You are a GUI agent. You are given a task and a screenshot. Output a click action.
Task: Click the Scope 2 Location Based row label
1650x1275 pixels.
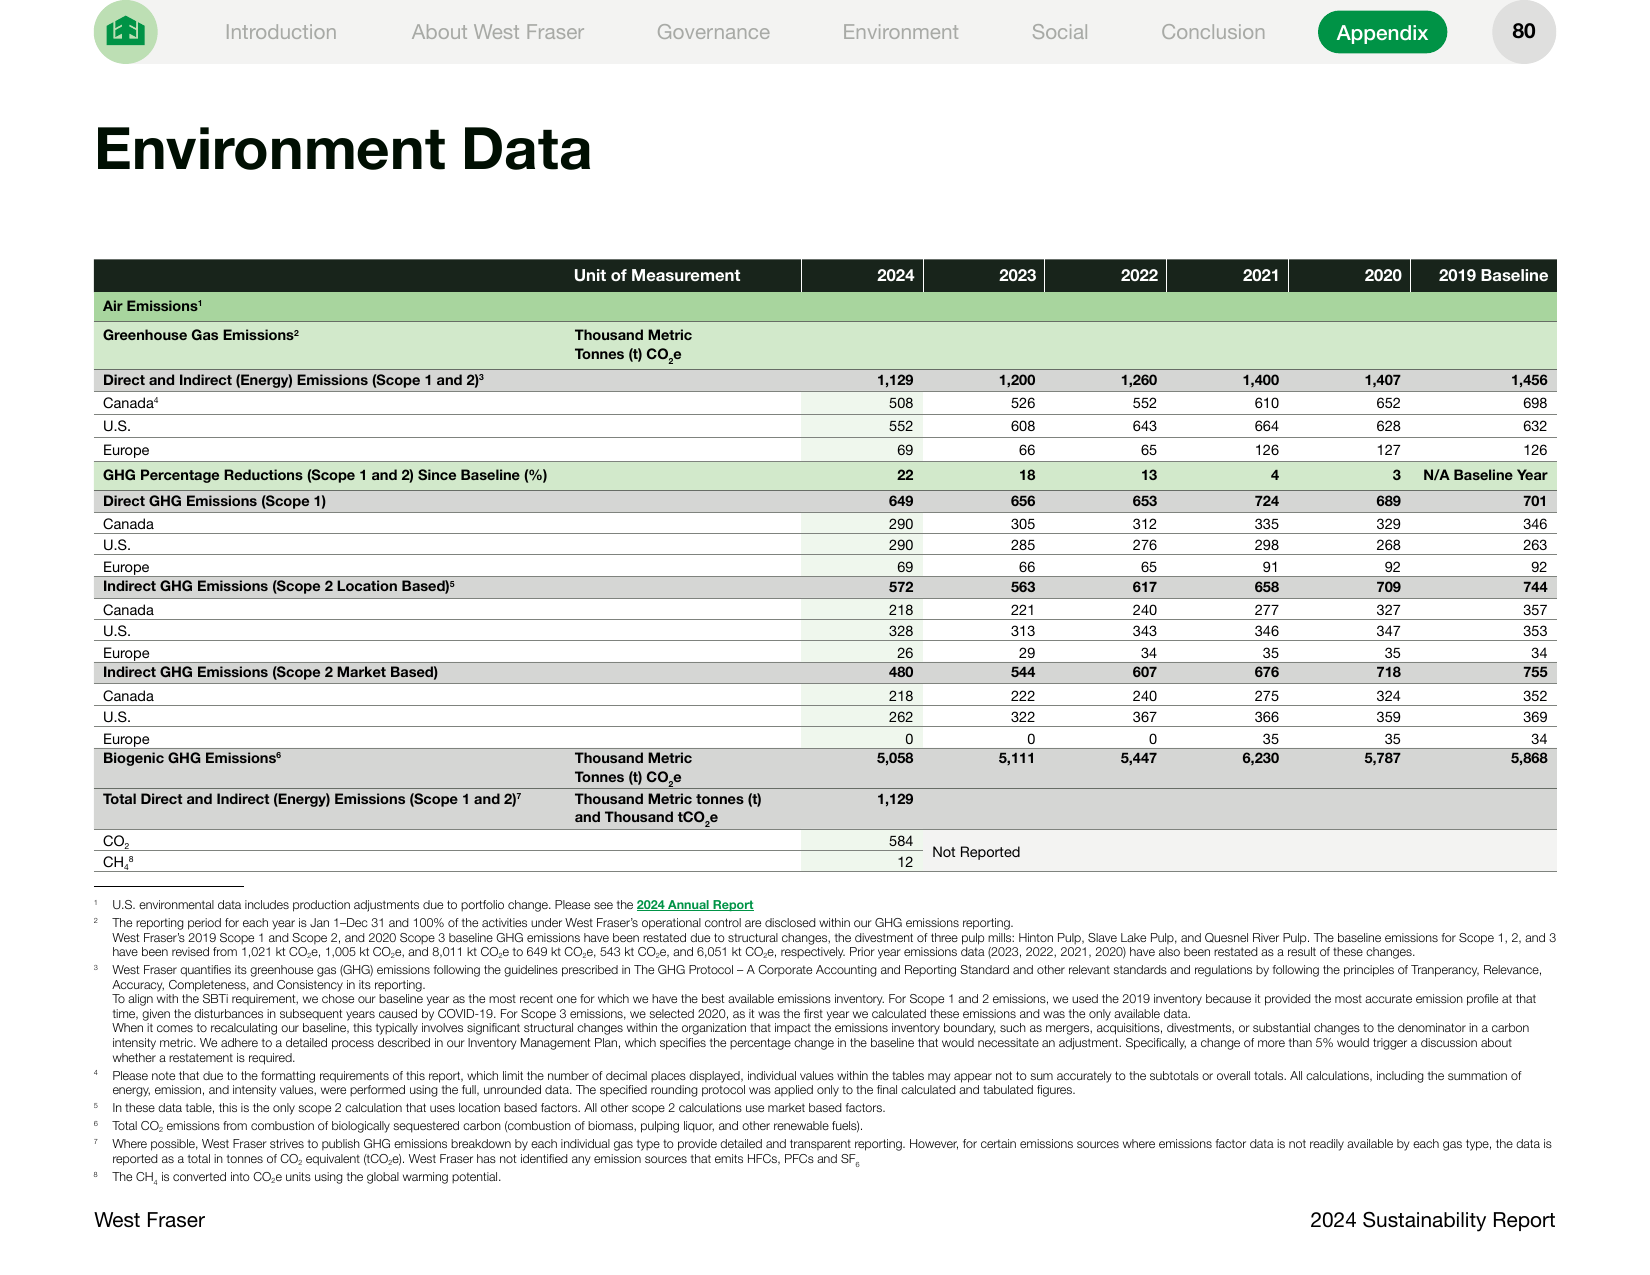point(279,587)
